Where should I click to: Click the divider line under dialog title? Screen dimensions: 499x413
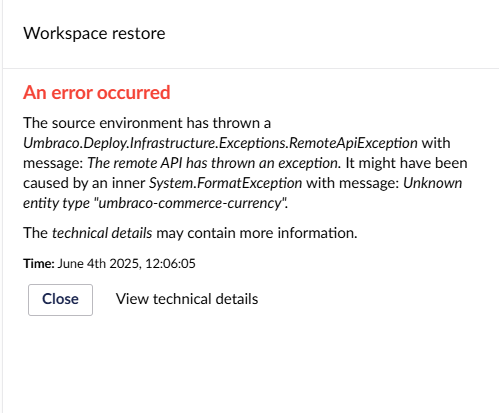[251, 68]
